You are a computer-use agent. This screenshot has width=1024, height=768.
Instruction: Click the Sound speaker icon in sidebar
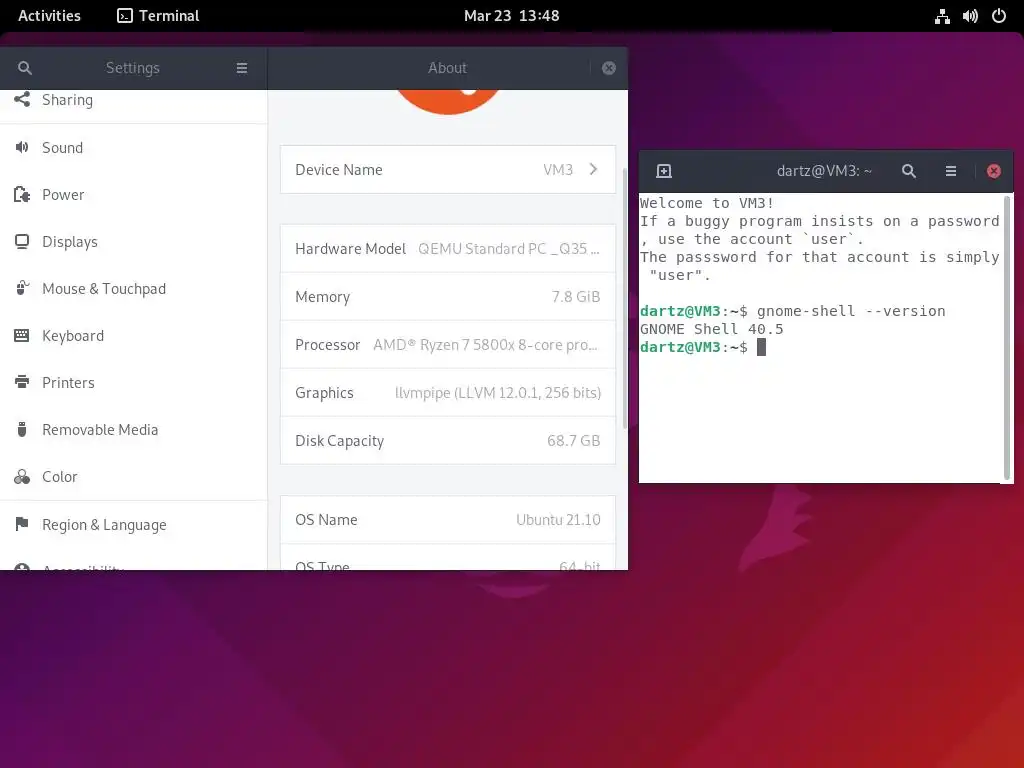[x=22, y=148]
